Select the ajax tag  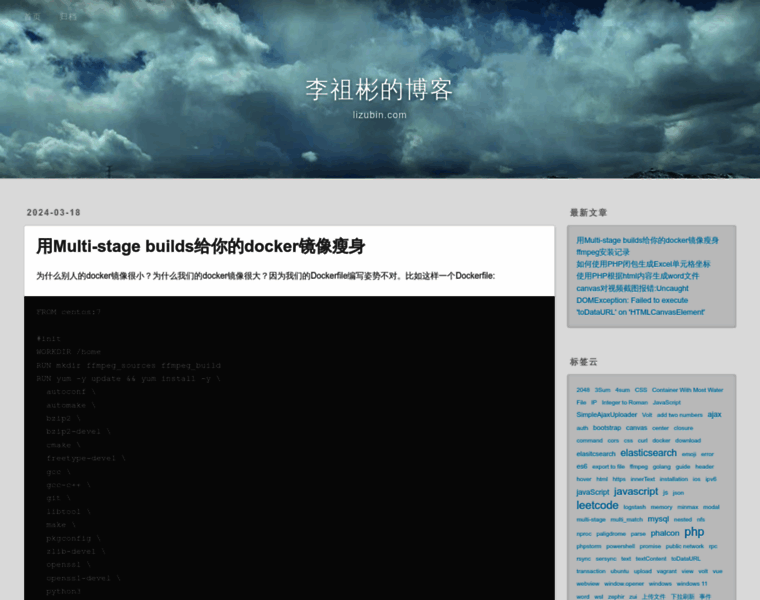coord(714,414)
